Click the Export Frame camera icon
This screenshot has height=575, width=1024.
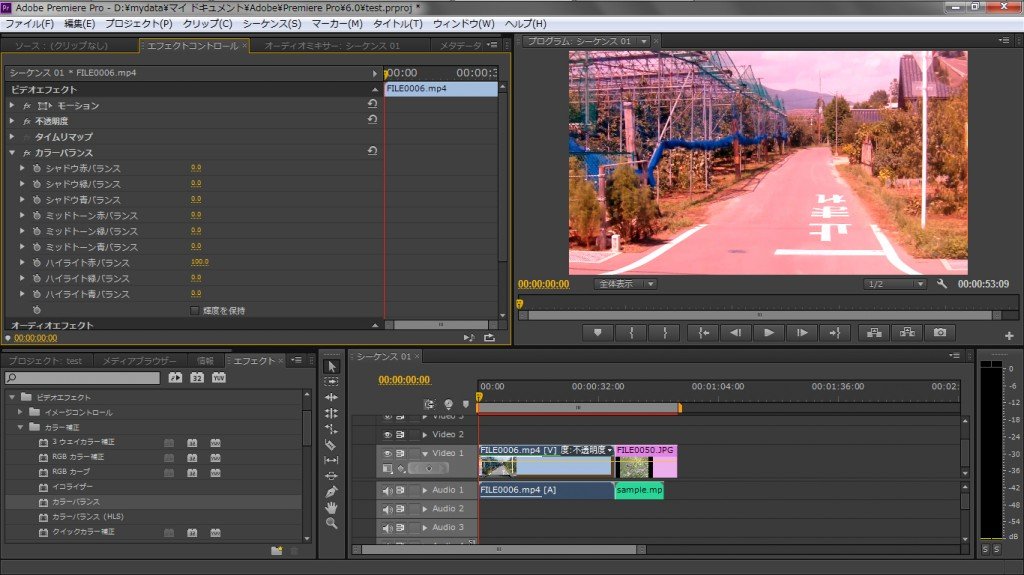click(x=940, y=333)
